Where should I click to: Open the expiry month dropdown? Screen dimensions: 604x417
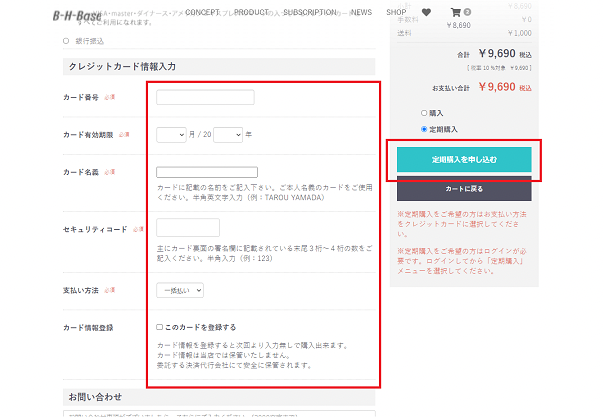point(171,135)
